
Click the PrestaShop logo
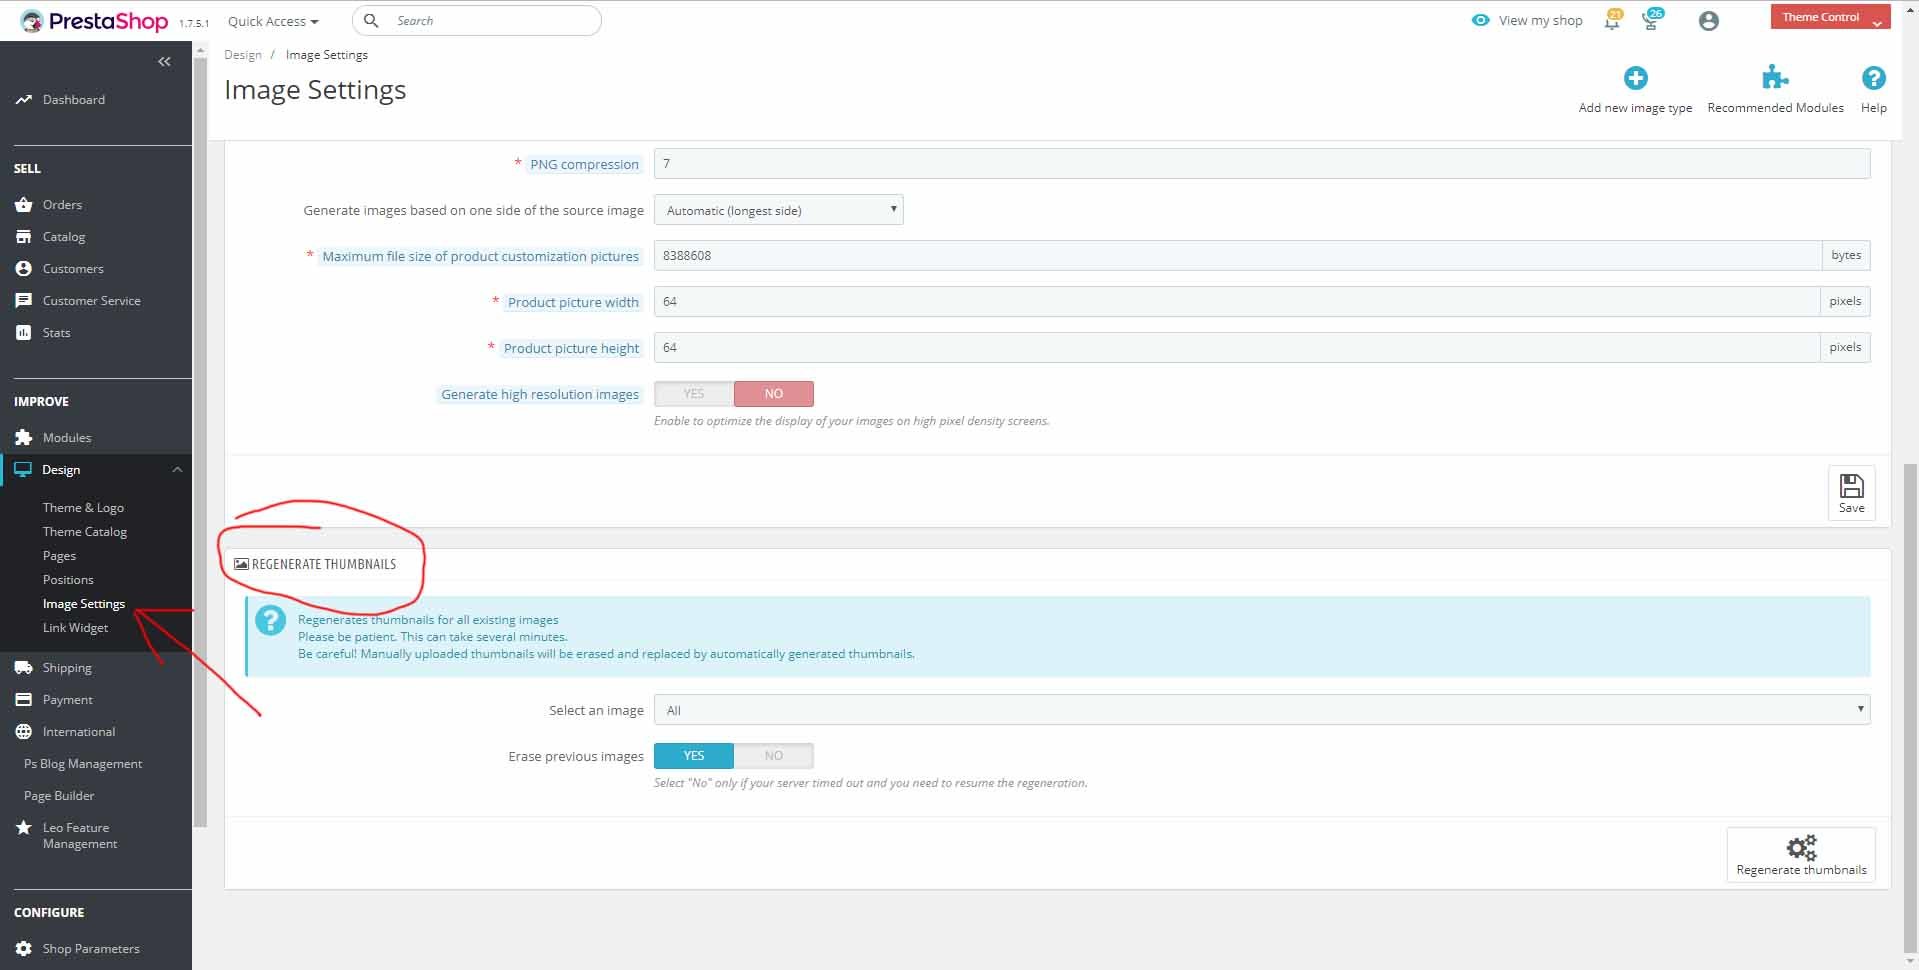[x=94, y=21]
